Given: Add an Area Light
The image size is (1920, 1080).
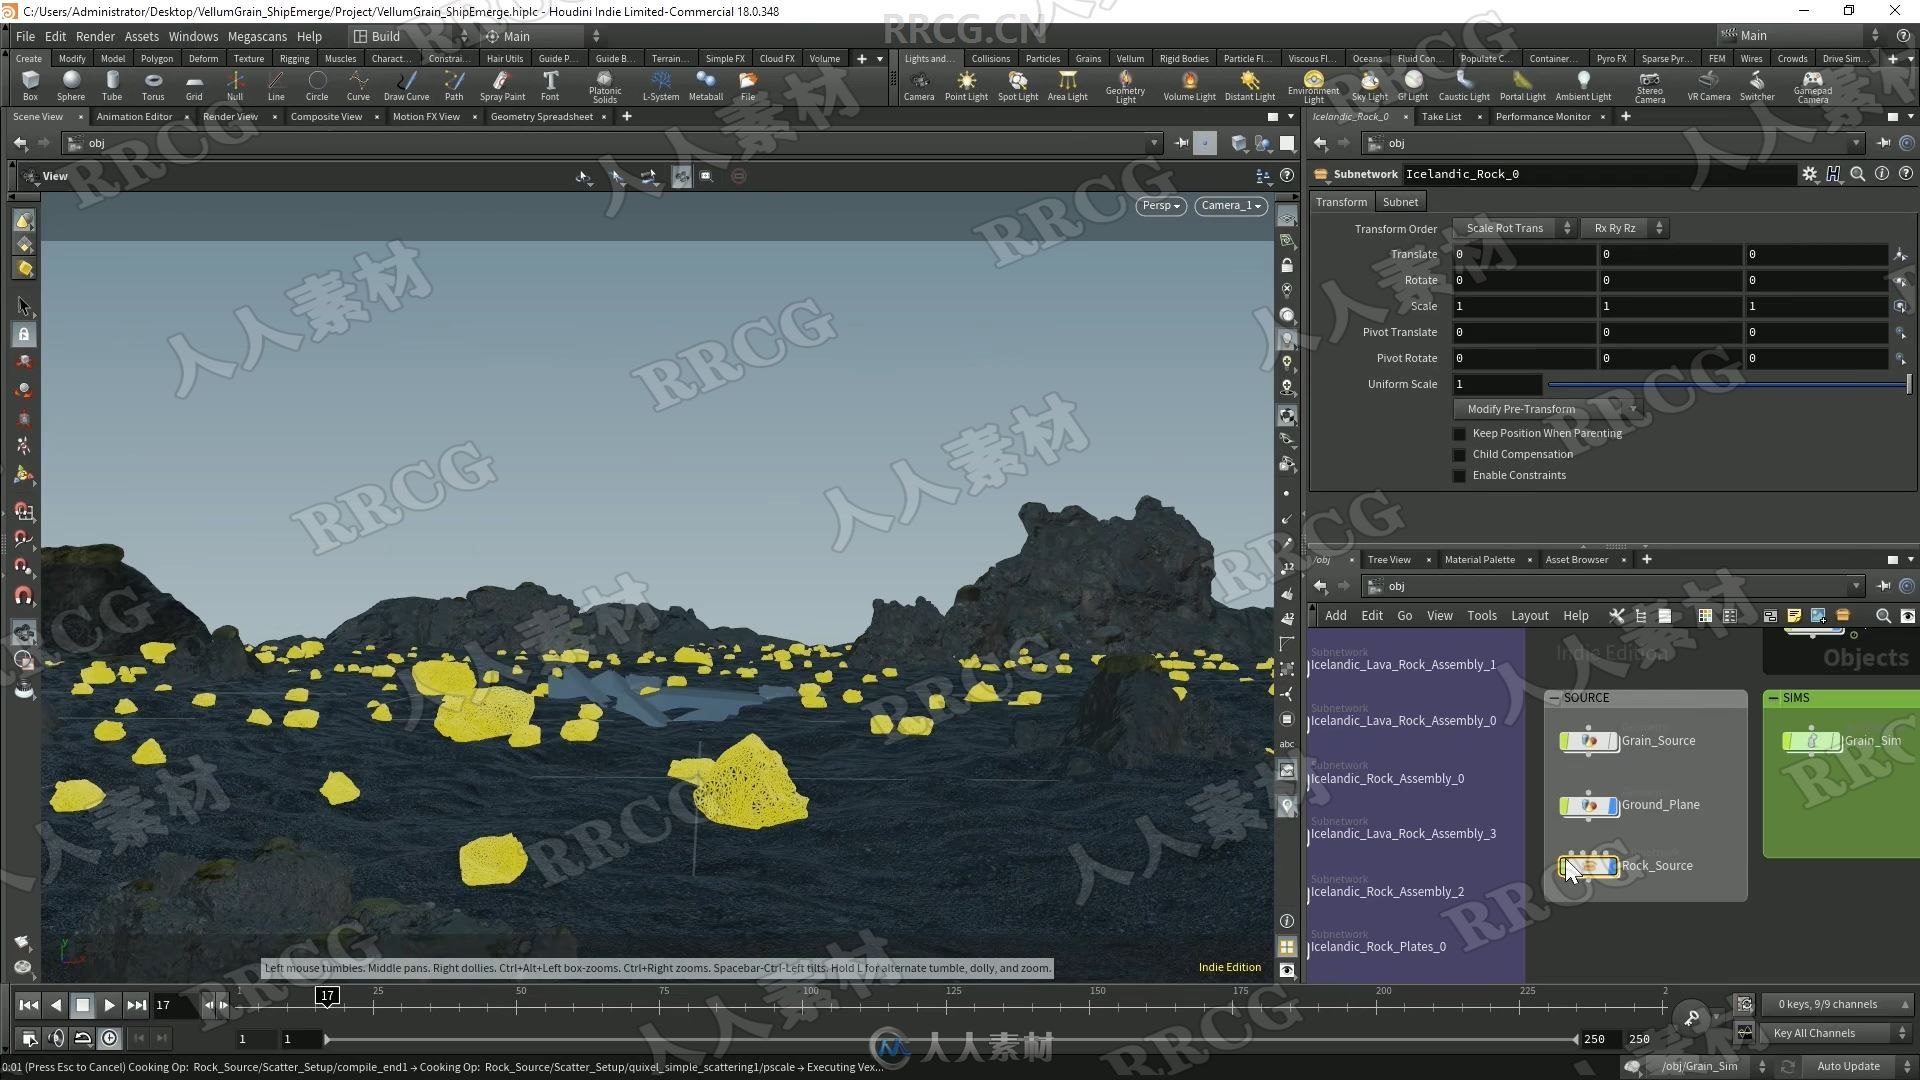Looking at the screenshot, I should point(1067,85).
